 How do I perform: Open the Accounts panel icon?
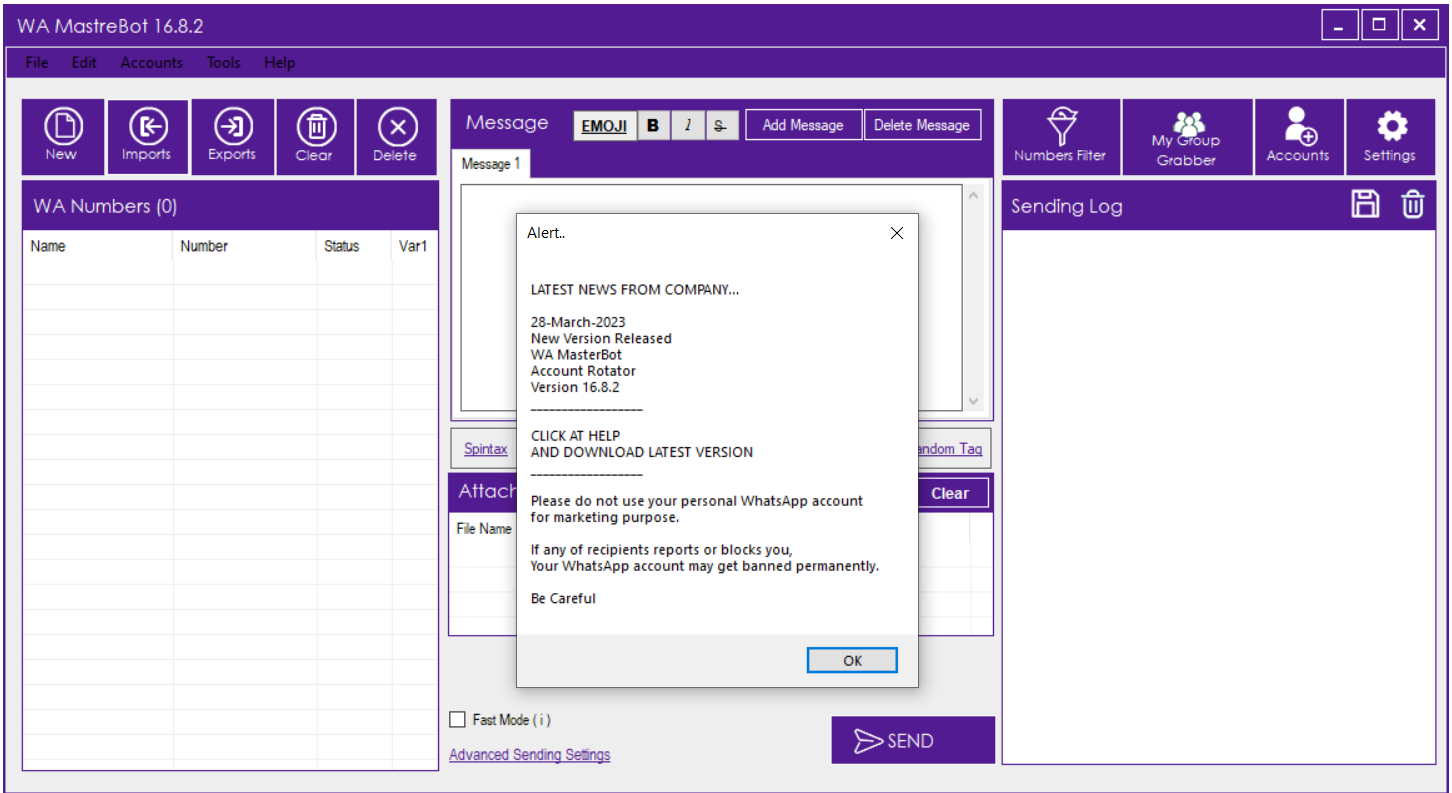[1298, 137]
